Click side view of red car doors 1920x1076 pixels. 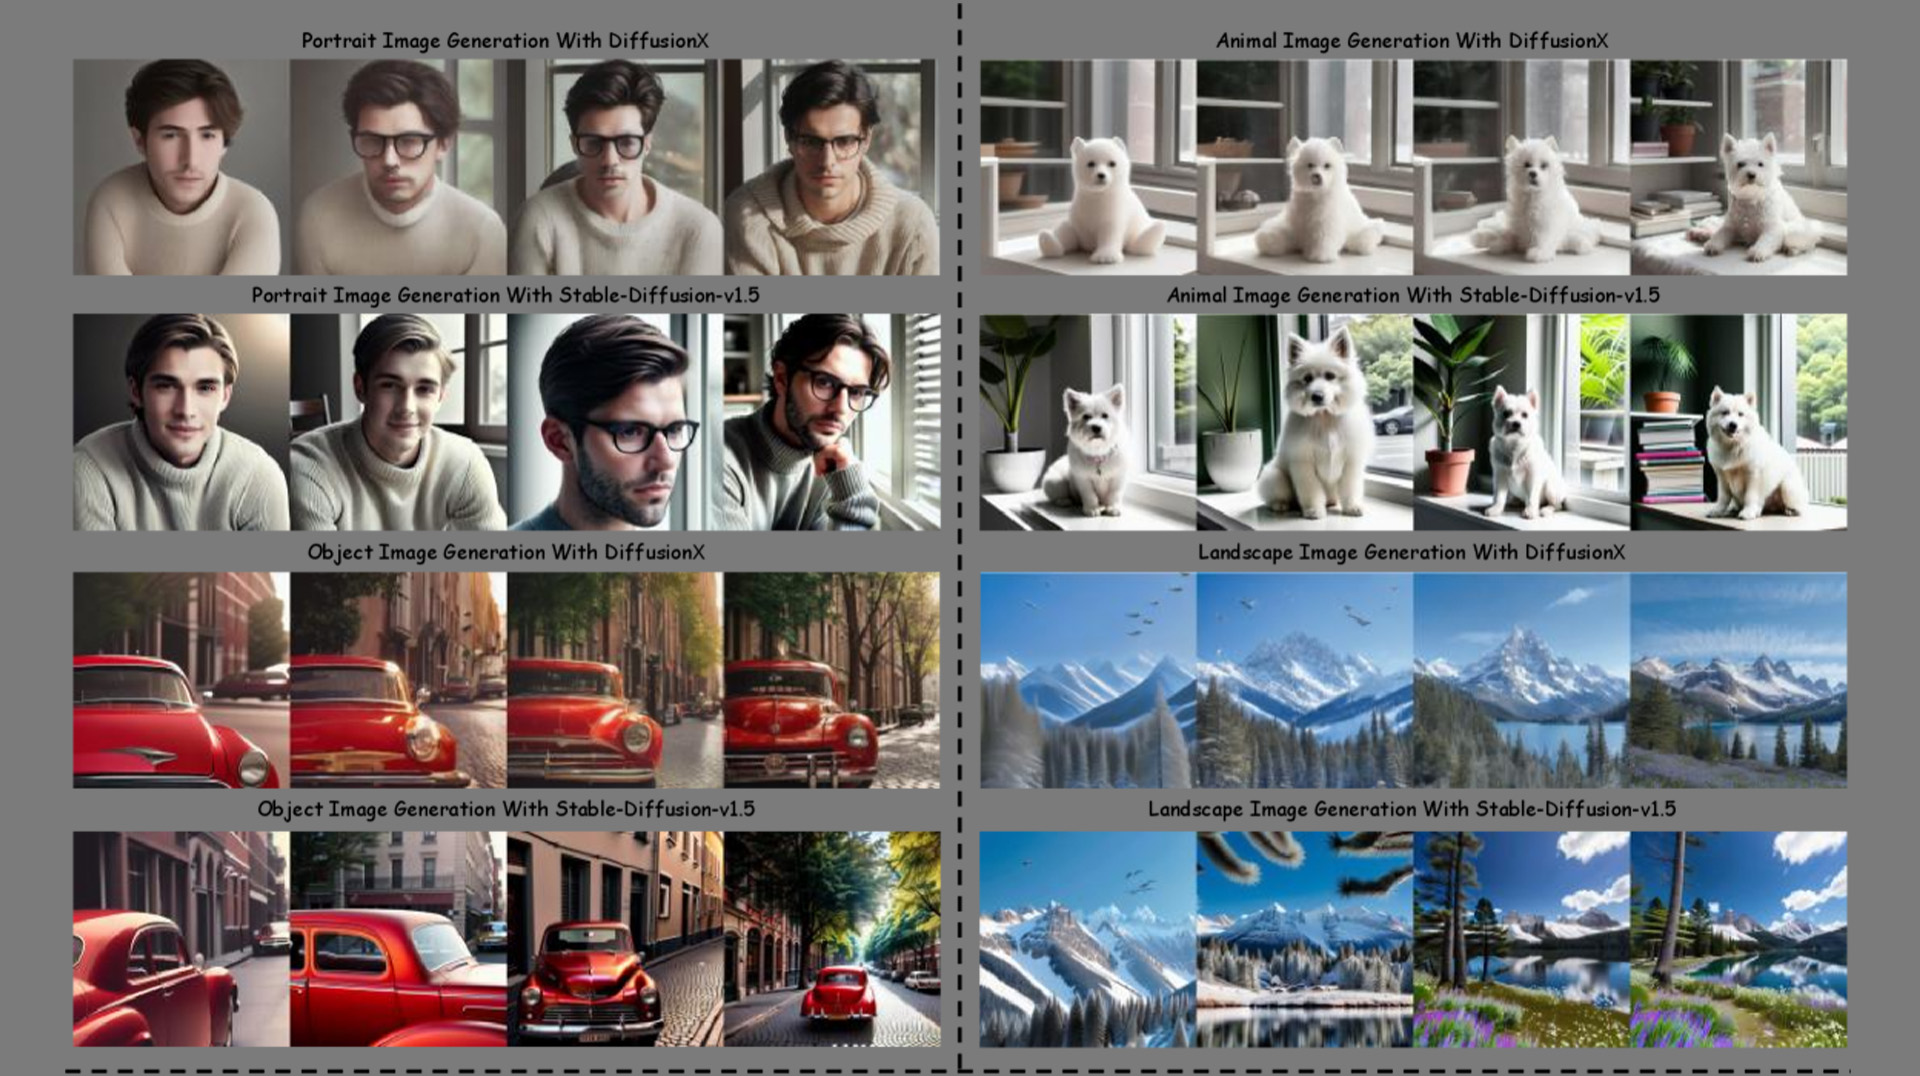398,939
